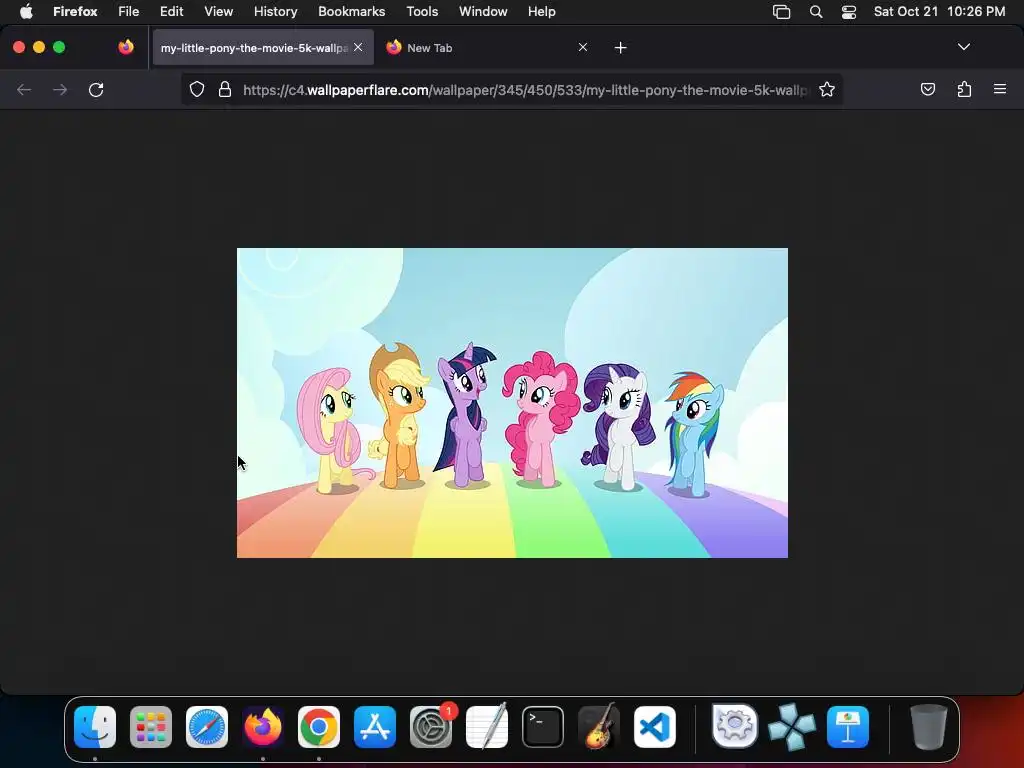Click the Firefox icon in the Dock
Viewport: 1024px width, 768px height.
coord(263,727)
